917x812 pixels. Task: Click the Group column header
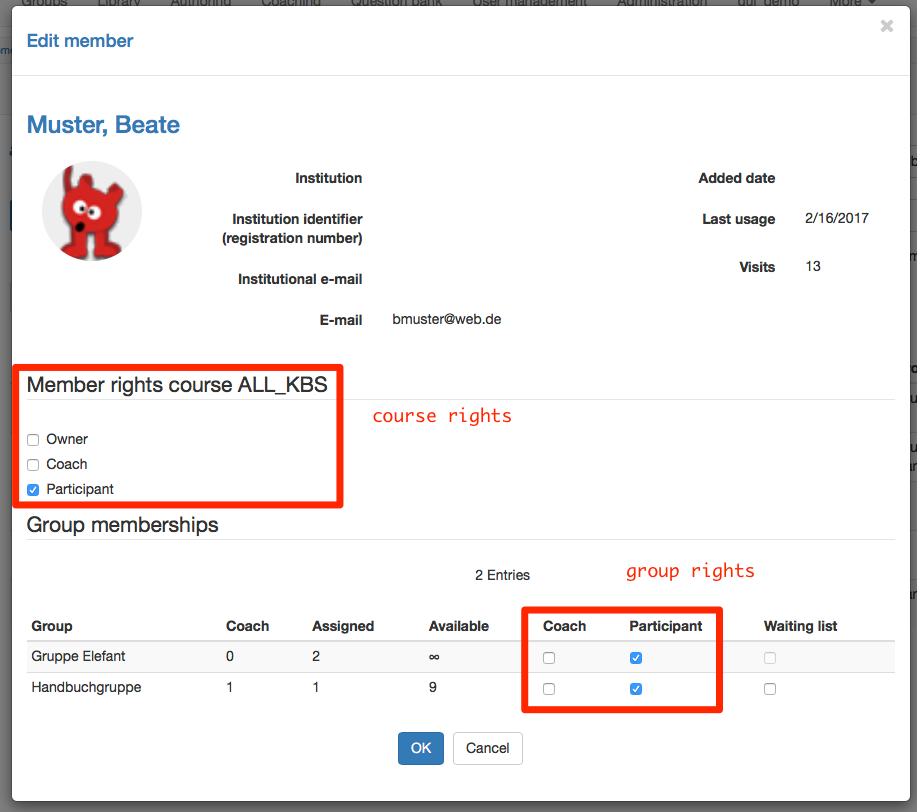52,626
